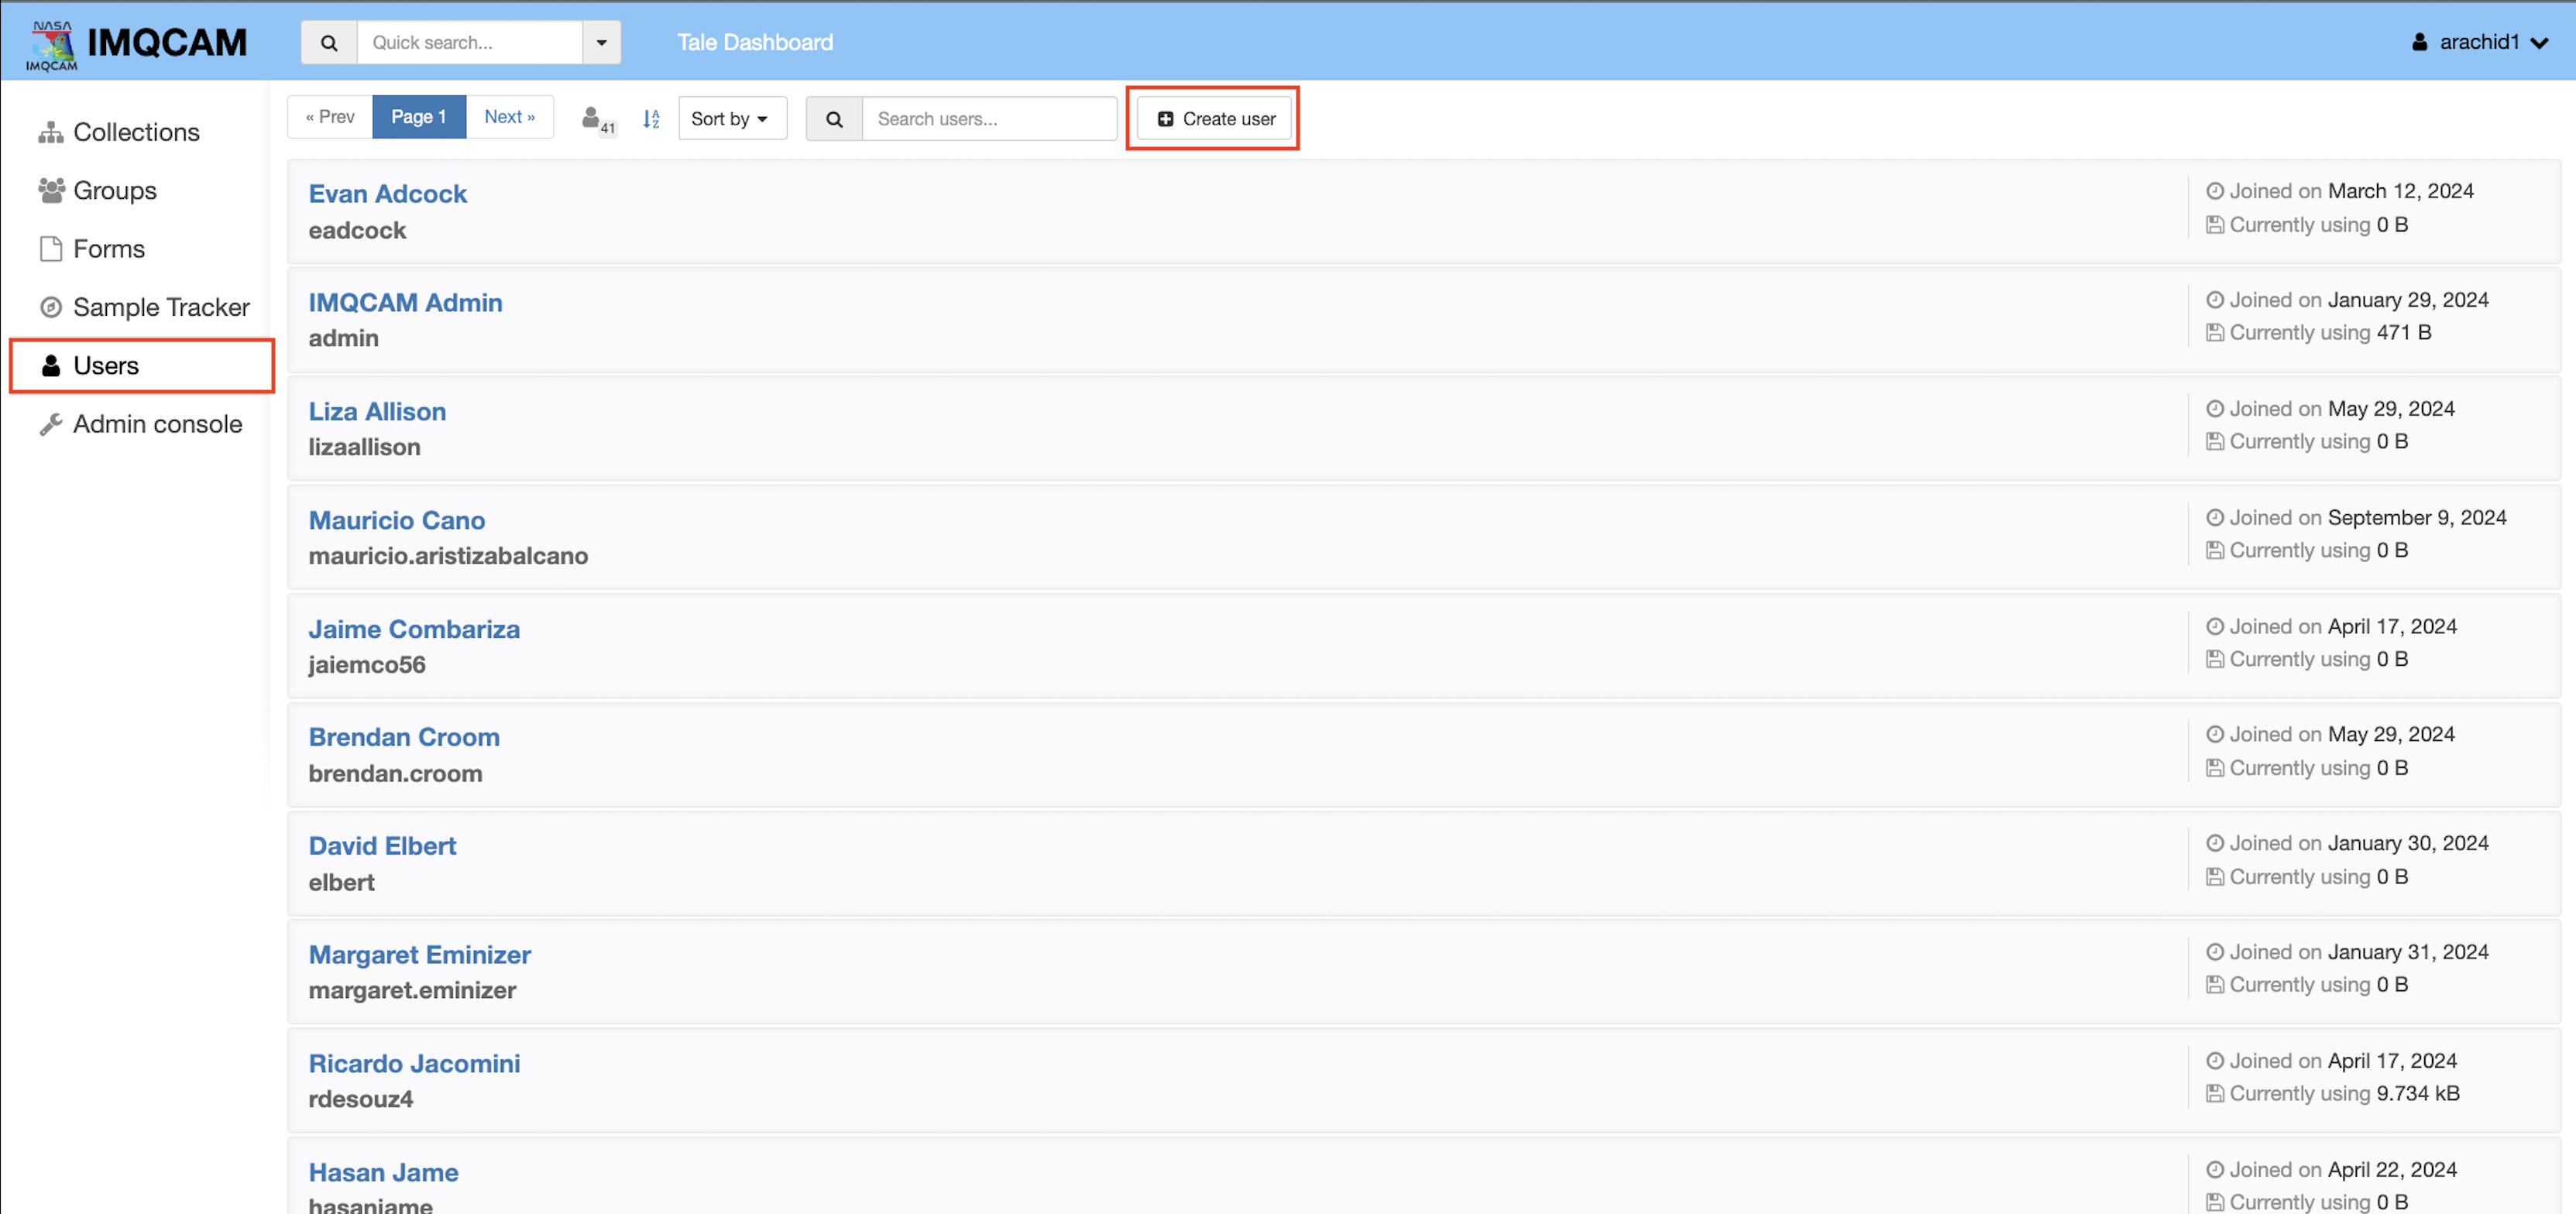The height and width of the screenshot is (1214, 2576).
Task: Click the Users person icon in sidebar
Action: [51, 366]
